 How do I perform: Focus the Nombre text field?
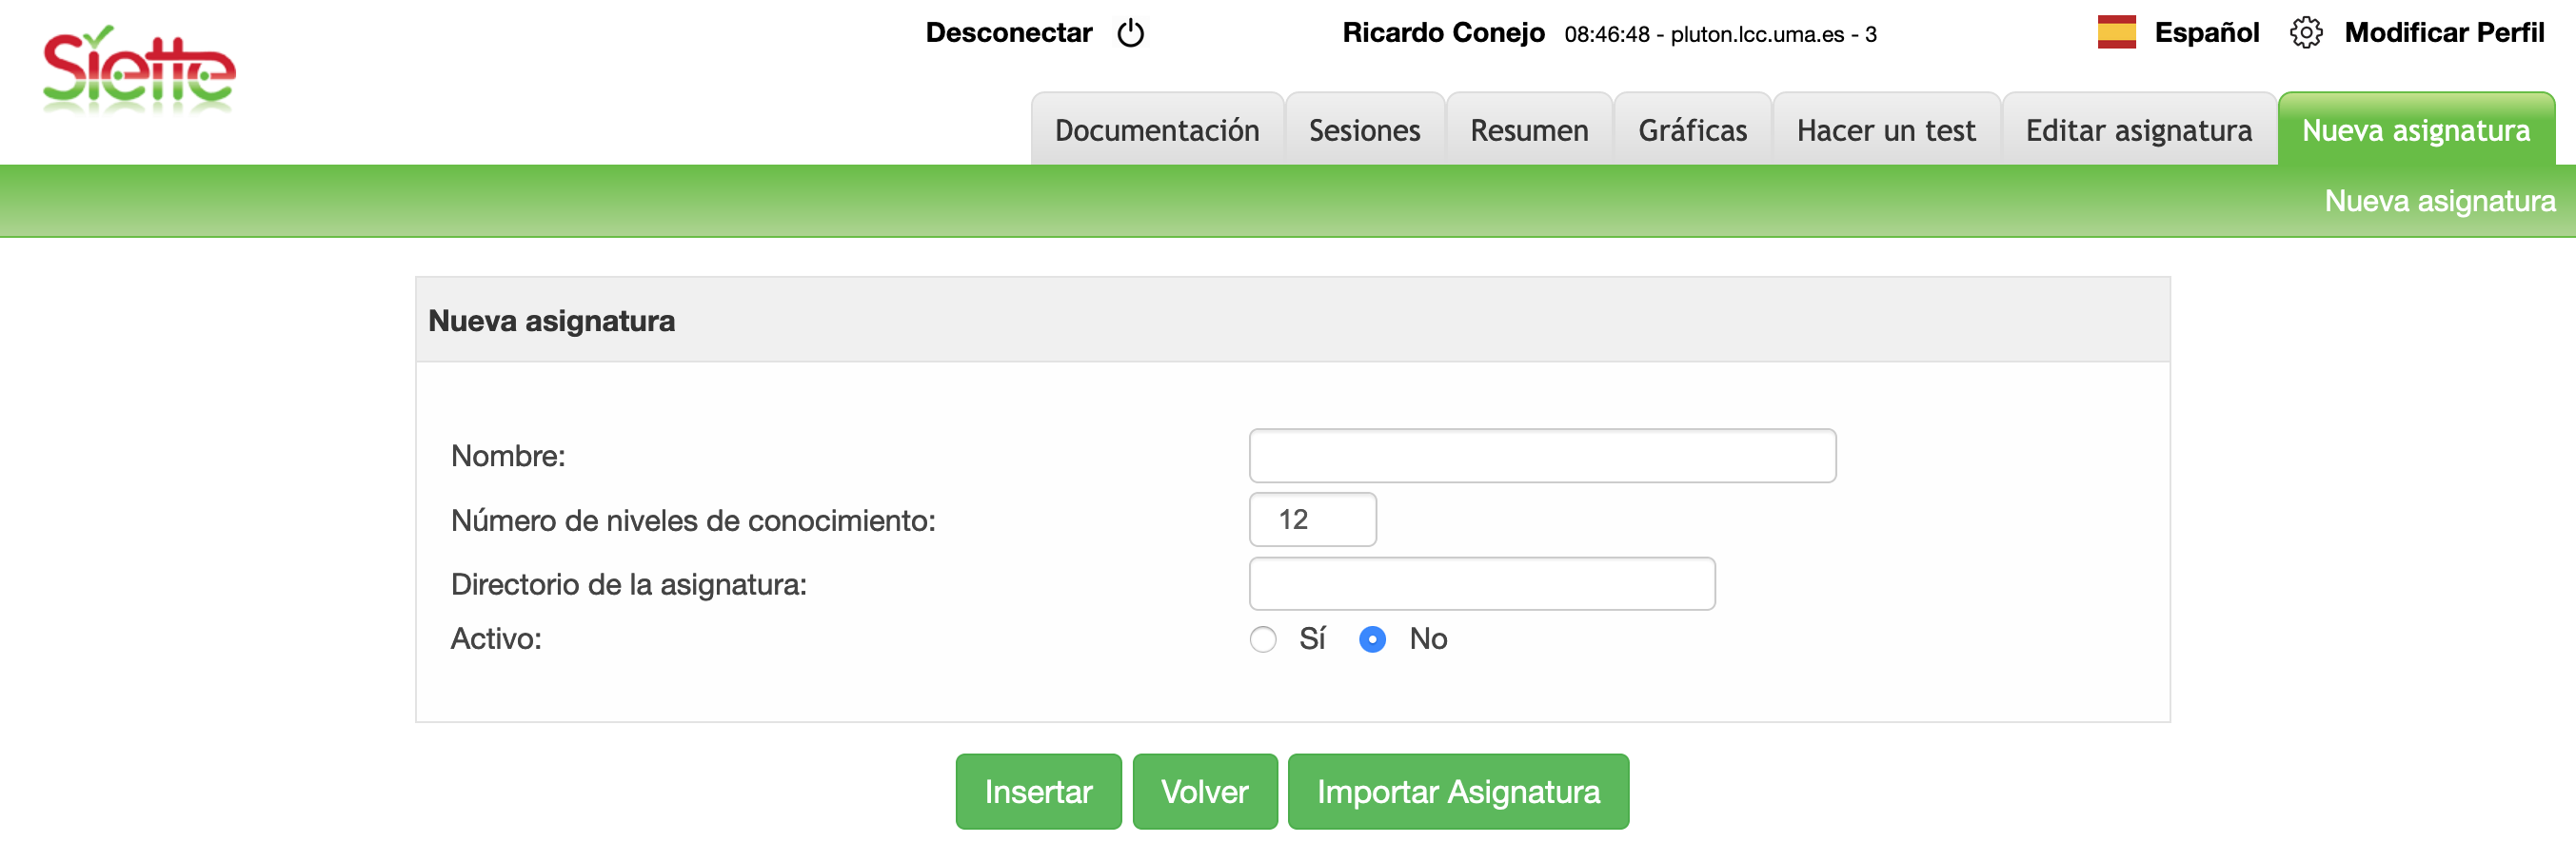coord(1541,456)
